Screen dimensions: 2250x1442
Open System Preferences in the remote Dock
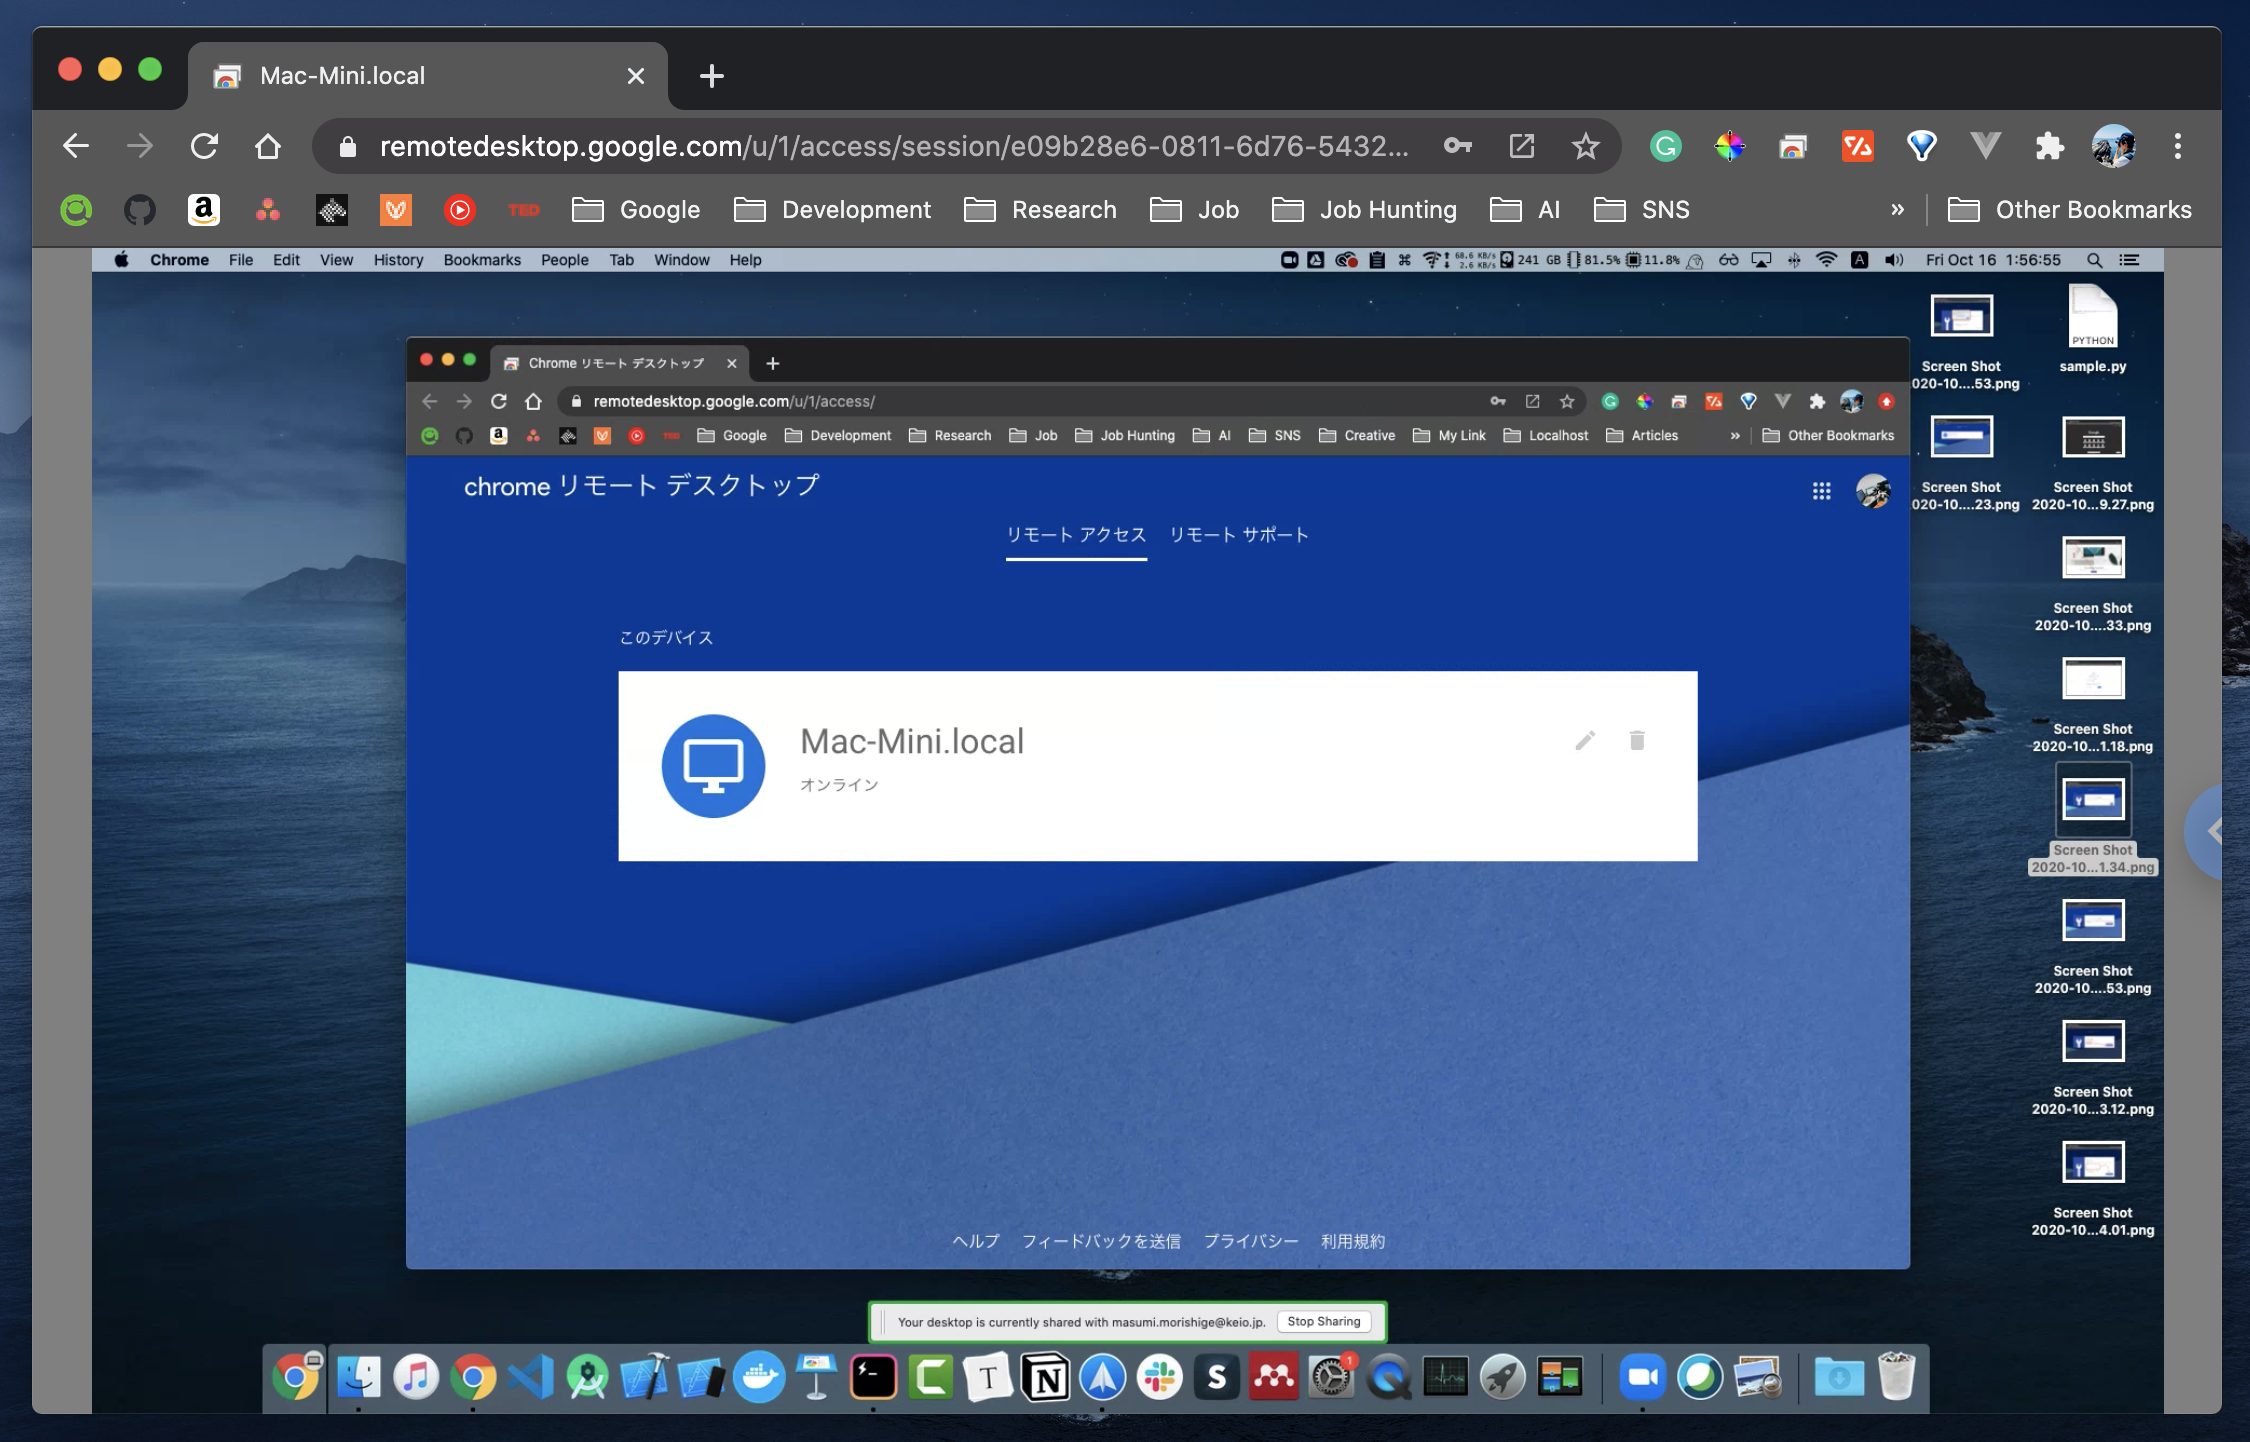click(x=1332, y=1378)
